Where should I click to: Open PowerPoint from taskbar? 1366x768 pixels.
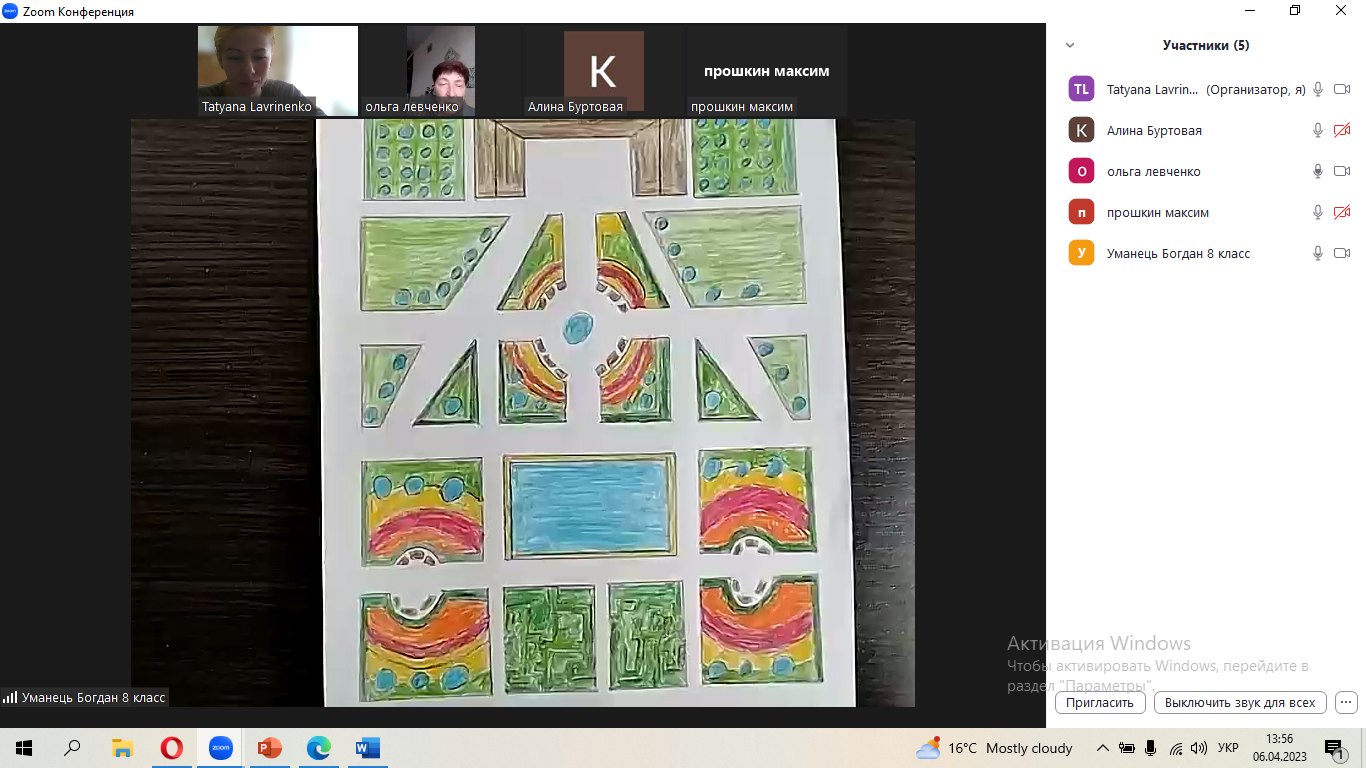(269, 748)
